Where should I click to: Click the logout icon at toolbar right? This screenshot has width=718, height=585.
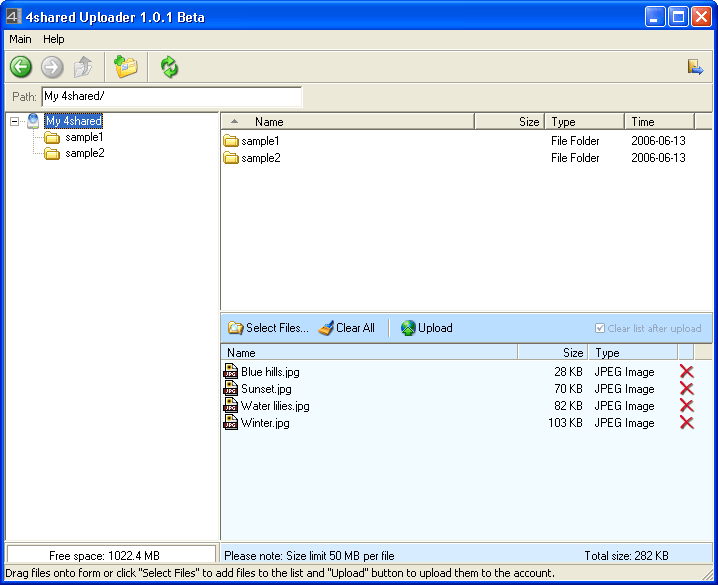pyautogui.click(x=695, y=67)
